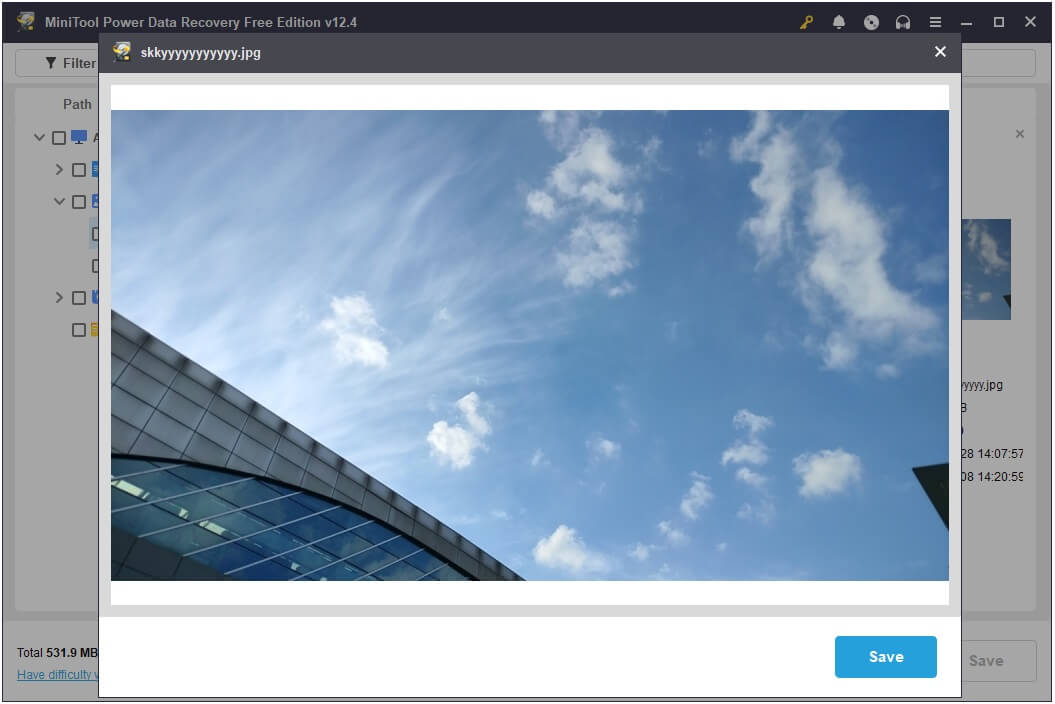The height and width of the screenshot is (704, 1055).
Task: Click the preview dialog file icon
Action: pos(122,52)
